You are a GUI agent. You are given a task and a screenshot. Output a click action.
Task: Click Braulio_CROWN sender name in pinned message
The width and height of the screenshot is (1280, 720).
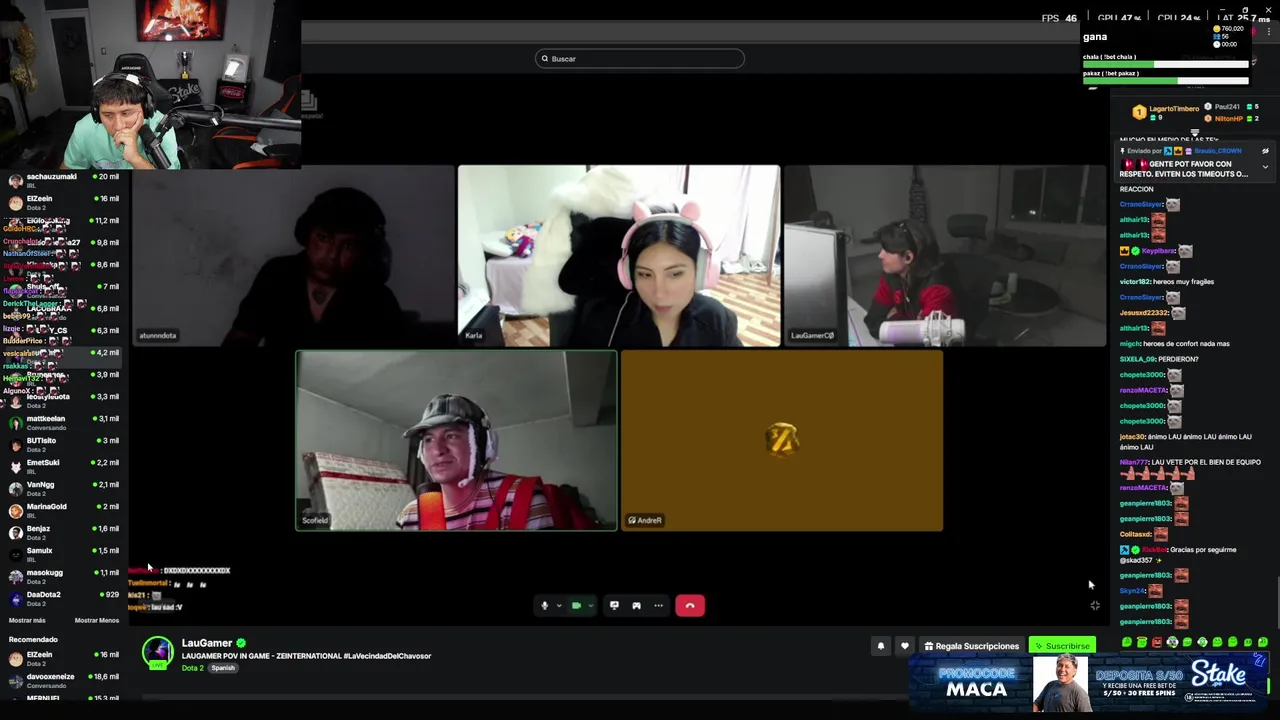pos(1218,151)
